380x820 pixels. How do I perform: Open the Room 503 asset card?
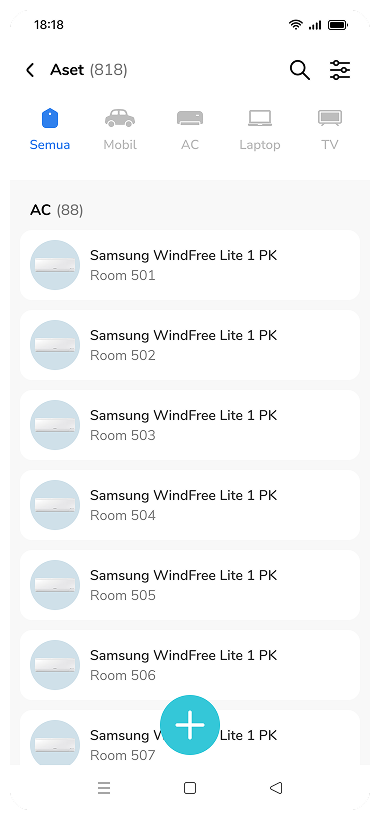[190, 425]
